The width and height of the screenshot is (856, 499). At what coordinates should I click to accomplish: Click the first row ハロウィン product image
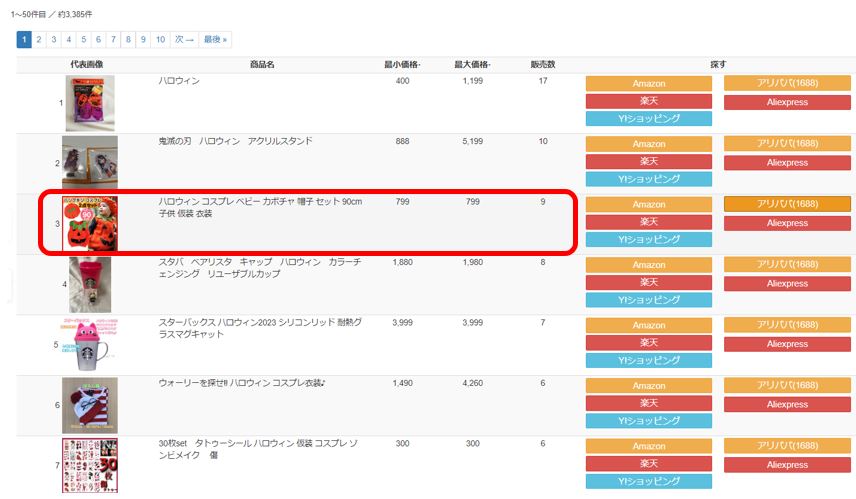click(x=90, y=103)
